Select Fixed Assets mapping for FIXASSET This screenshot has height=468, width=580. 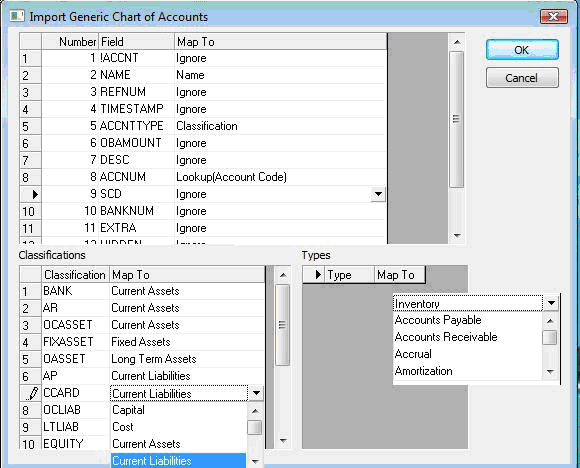tap(187, 342)
